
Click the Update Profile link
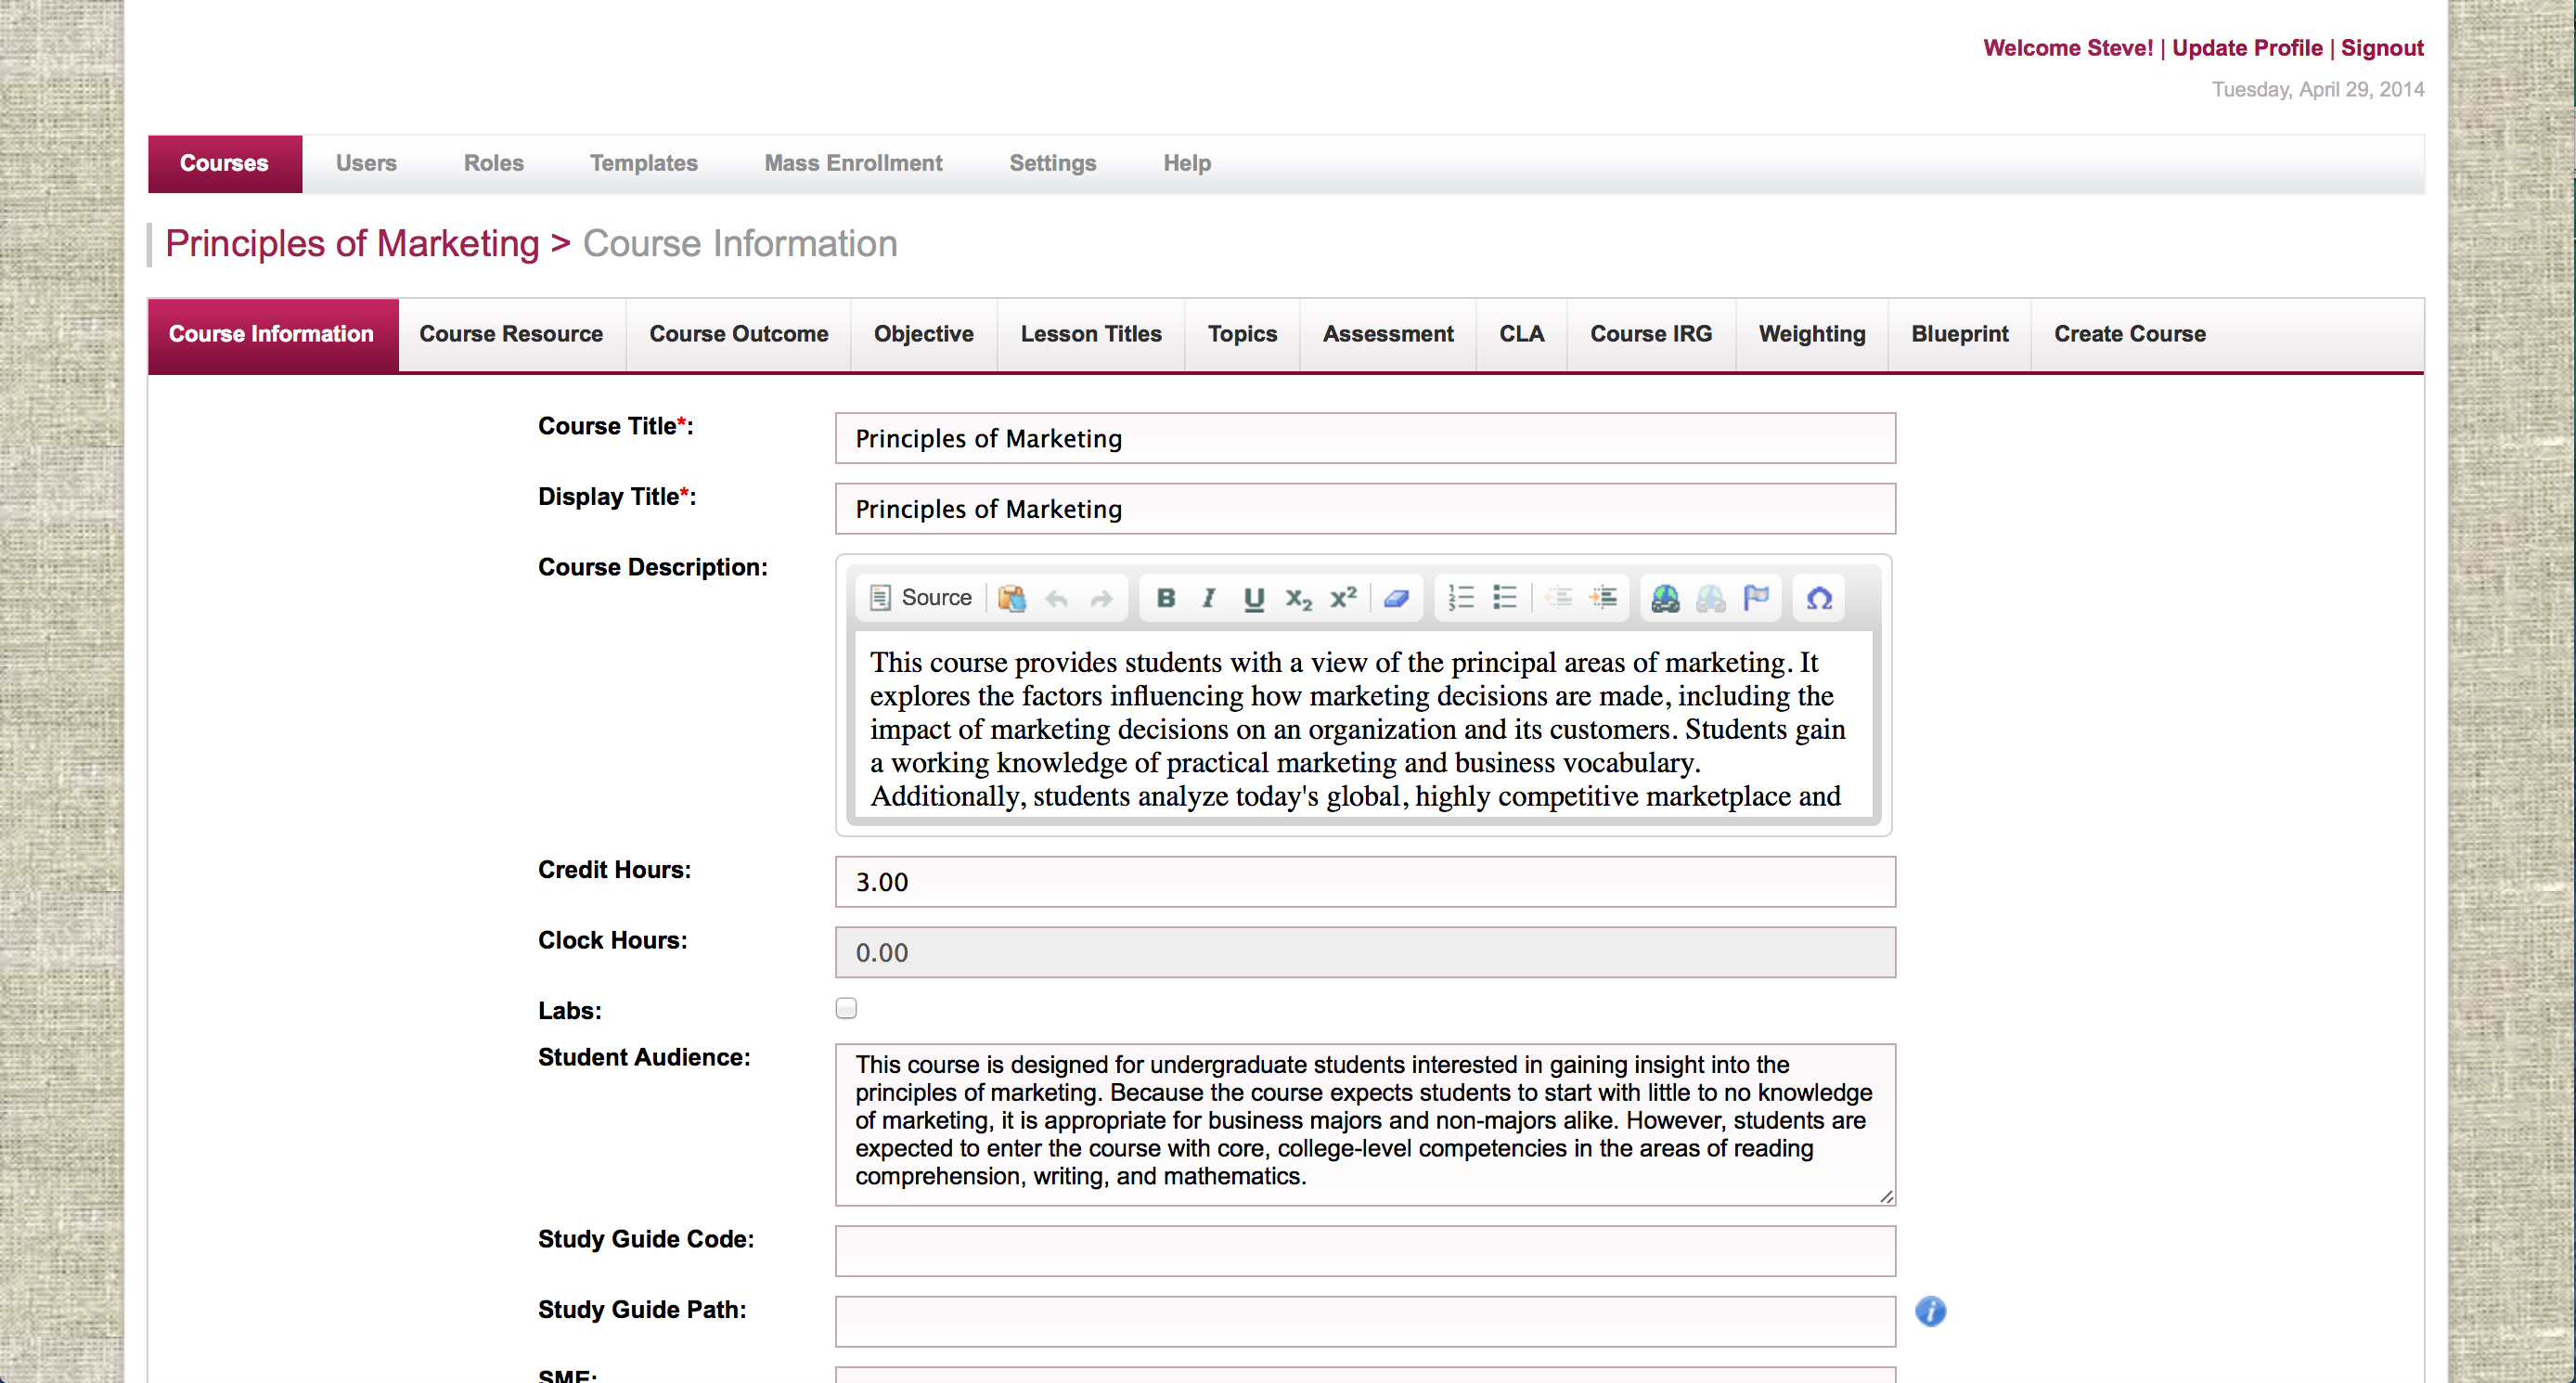coord(2247,48)
